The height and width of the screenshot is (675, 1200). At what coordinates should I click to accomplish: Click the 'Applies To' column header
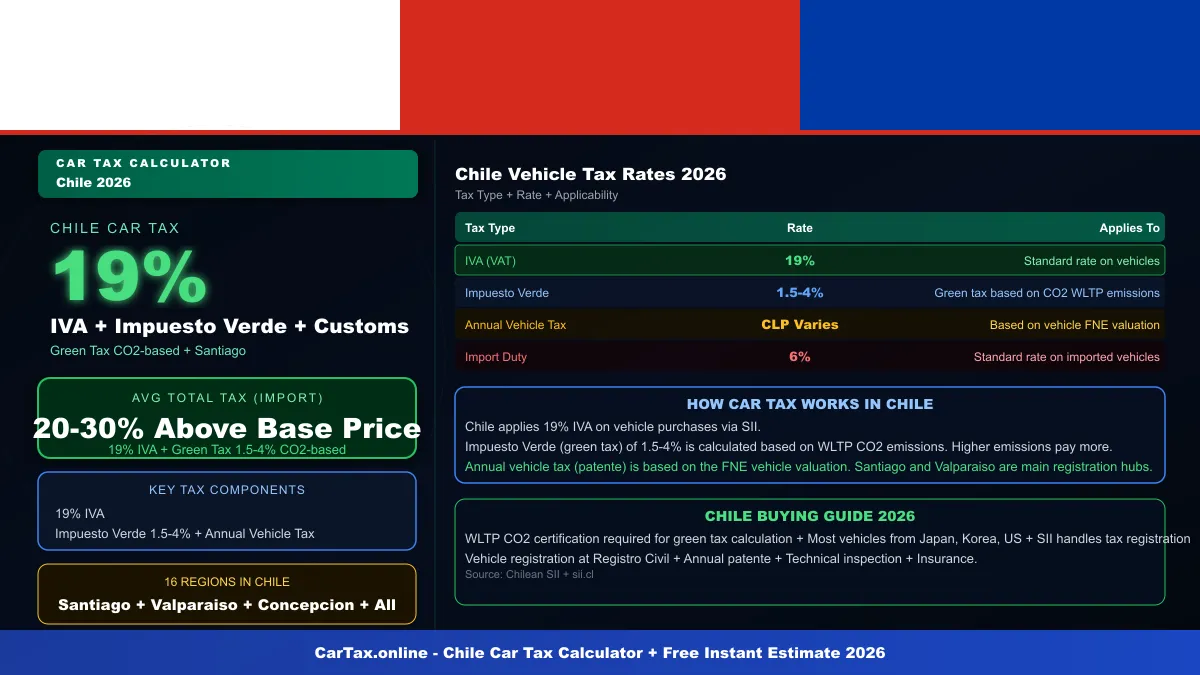point(1130,228)
